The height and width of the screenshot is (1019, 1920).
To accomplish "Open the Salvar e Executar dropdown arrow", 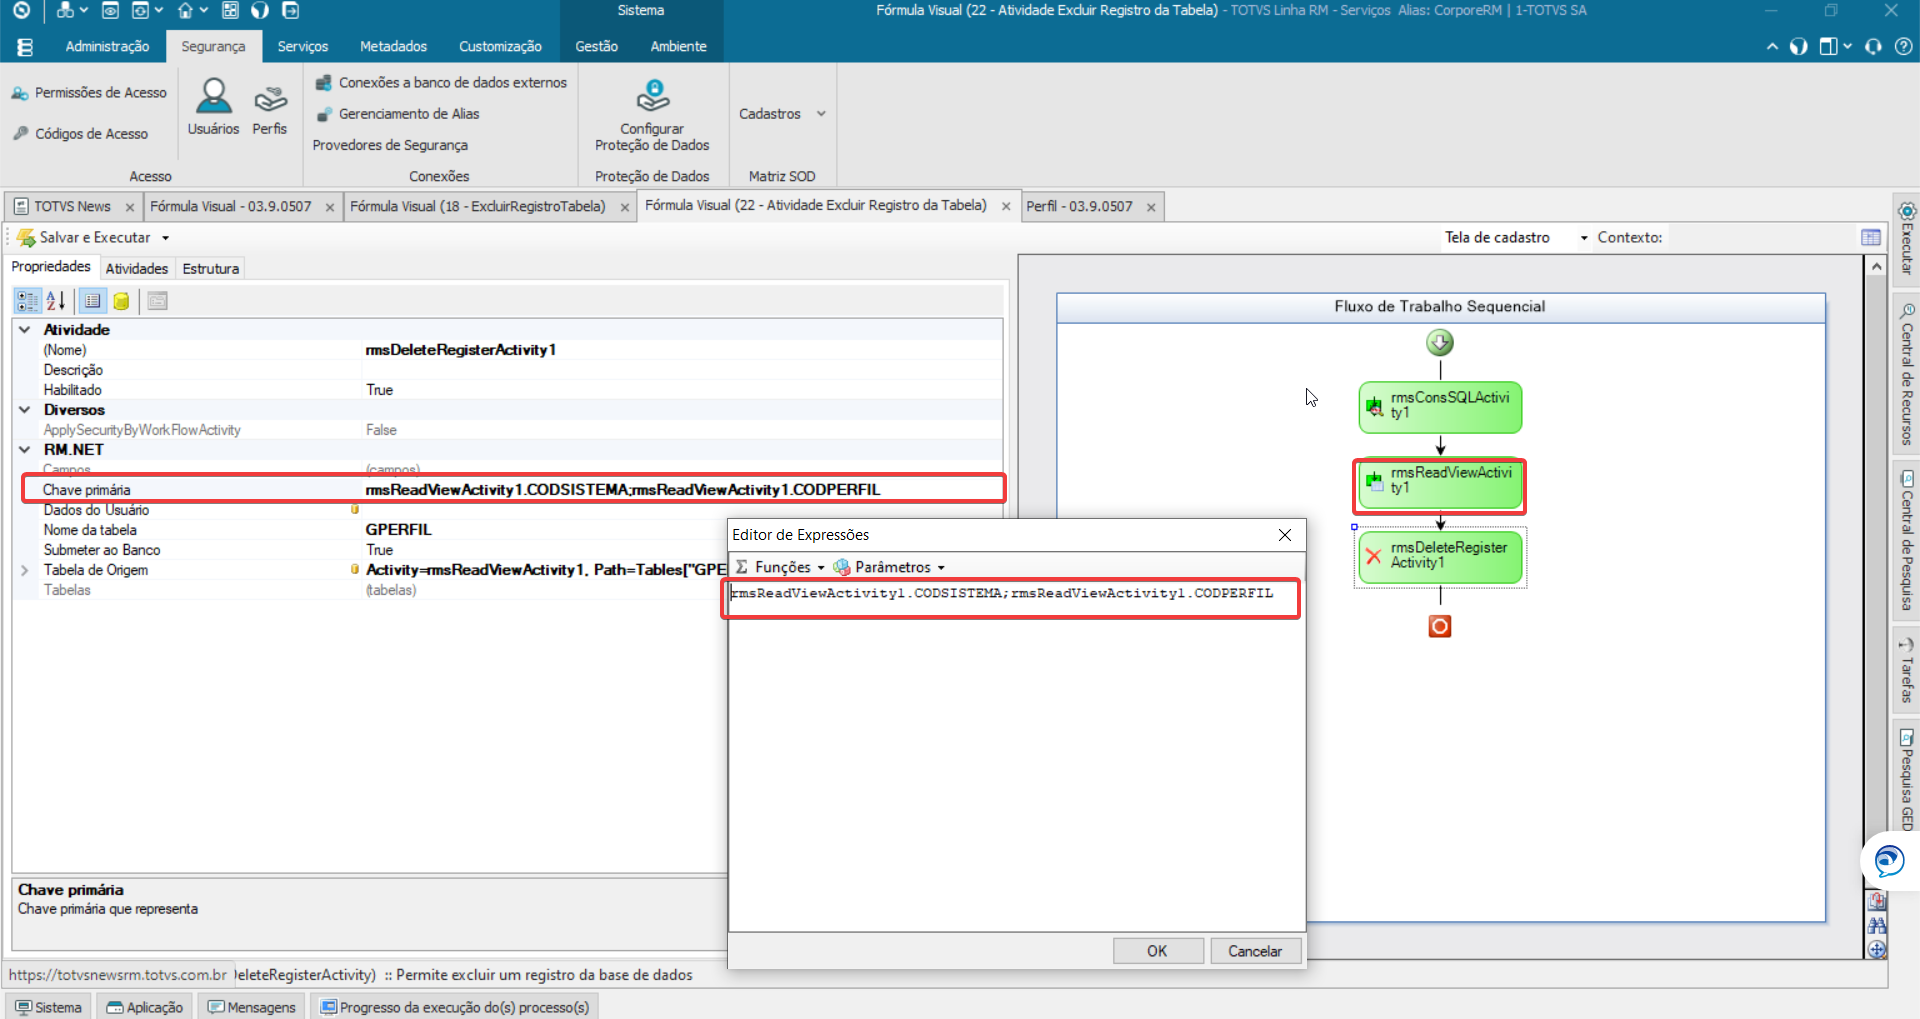I will (166, 238).
